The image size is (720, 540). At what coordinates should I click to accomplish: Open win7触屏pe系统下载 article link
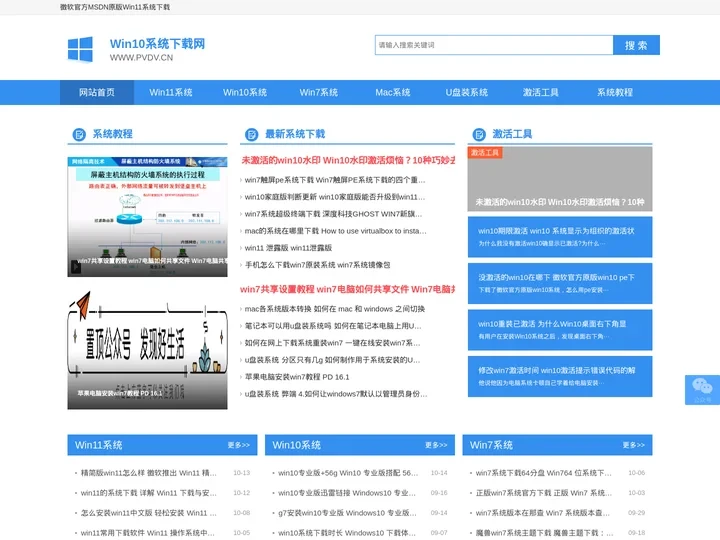[335, 180]
